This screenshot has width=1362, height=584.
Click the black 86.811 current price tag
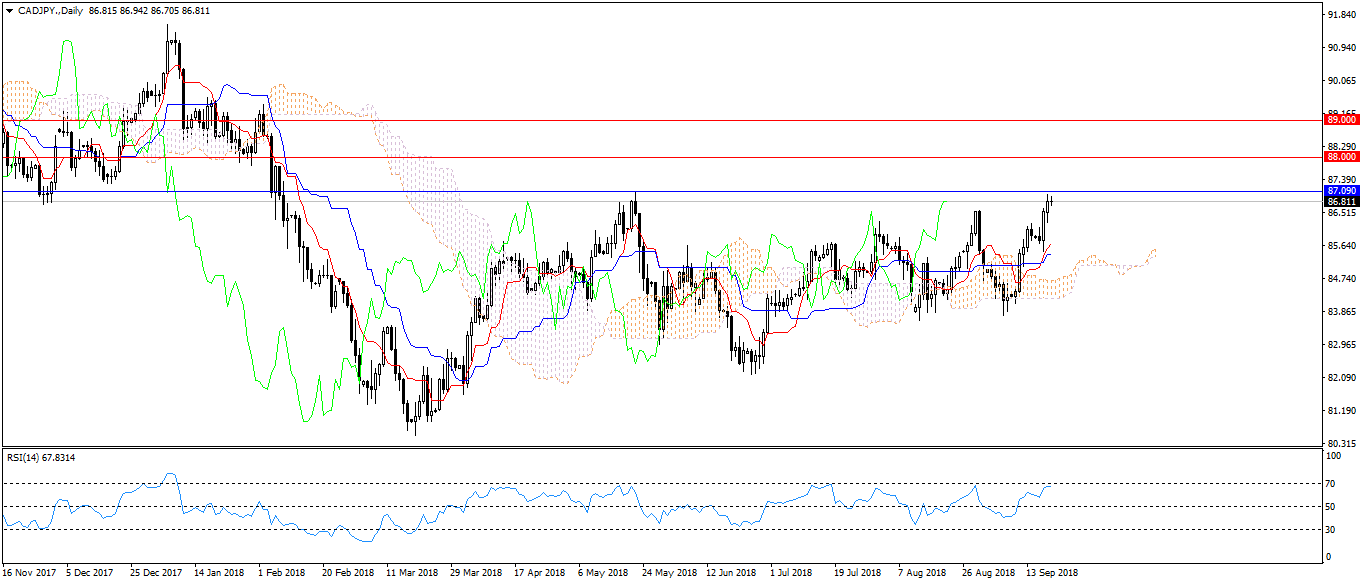coord(1340,201)
